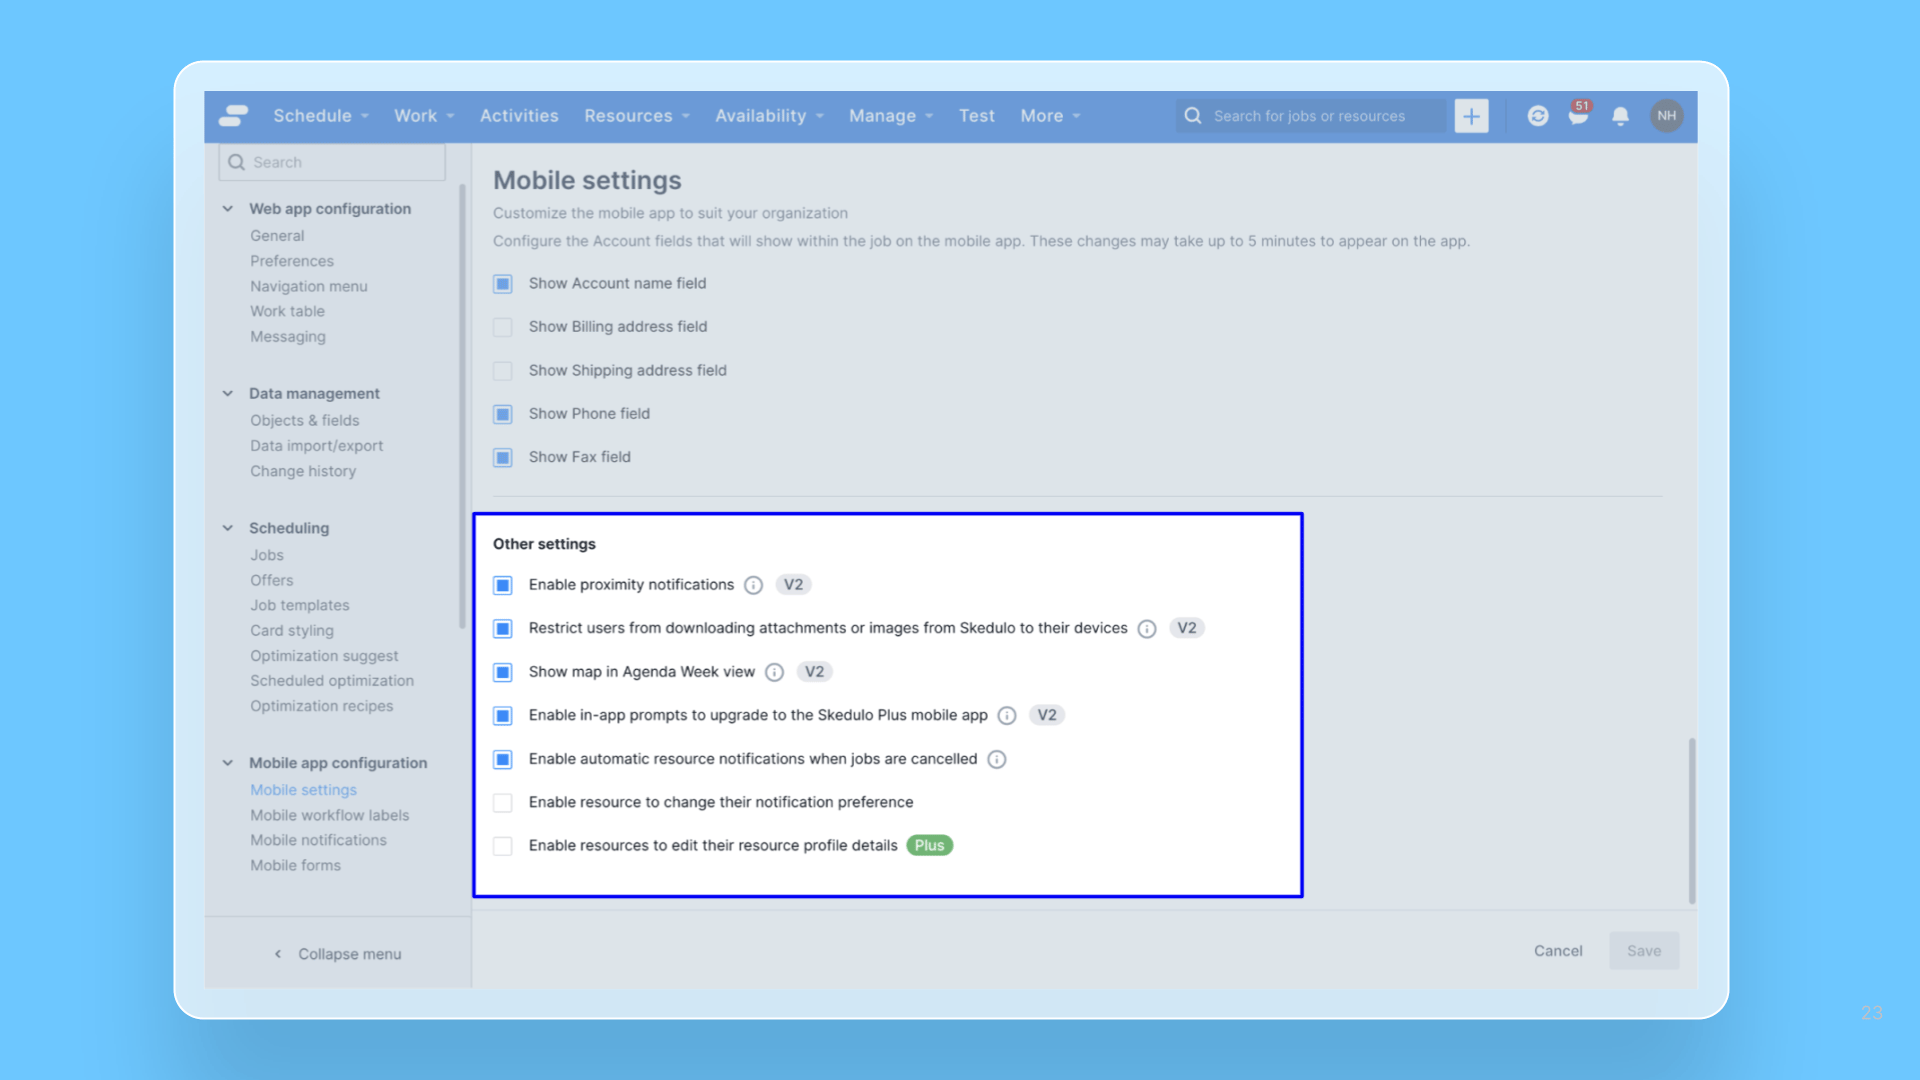The width and height of the screenshot is (1920, 1080).
Task: Open Data import/export page
Action: click(x=317, y=446)
